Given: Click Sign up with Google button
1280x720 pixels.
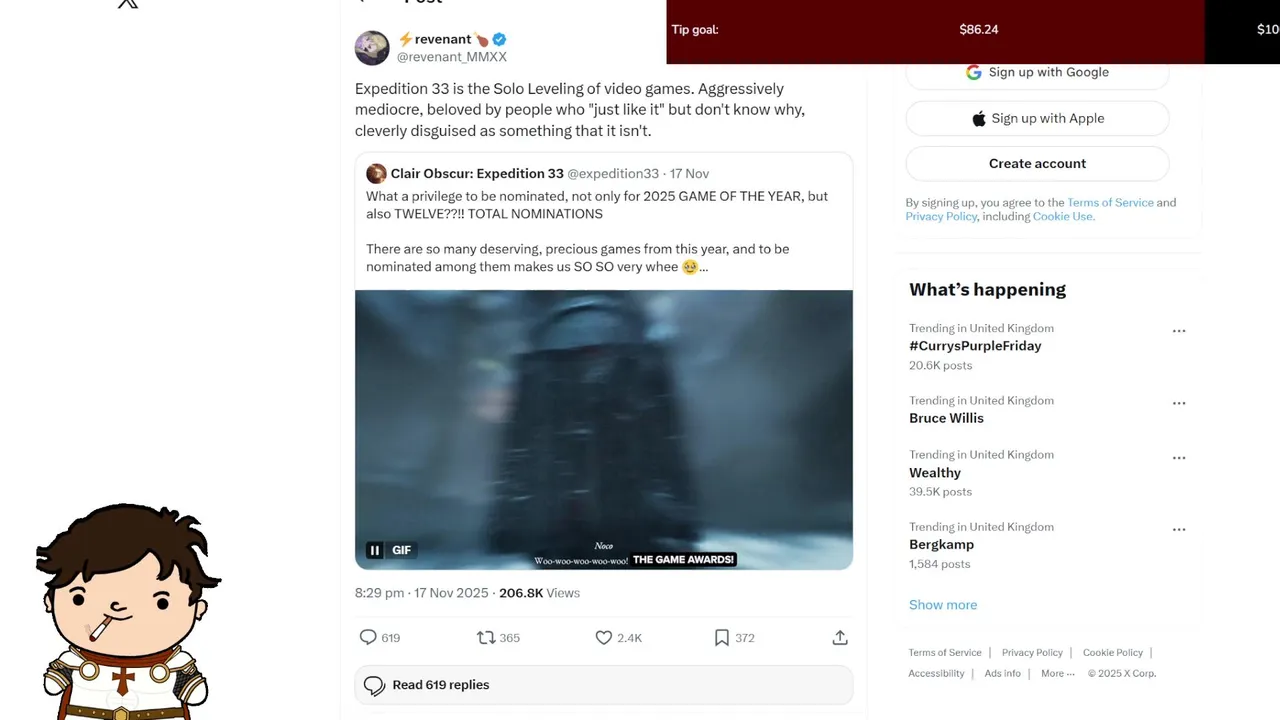Looking at the screenshot, I should (x=1037, y=74).
